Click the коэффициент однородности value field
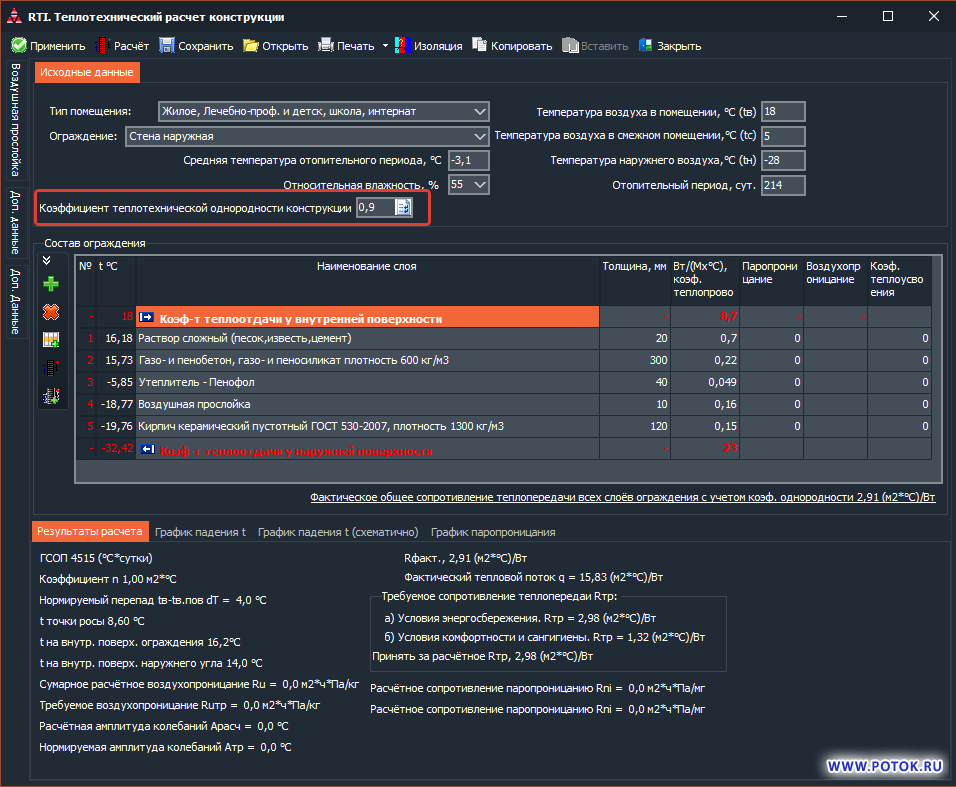The height and width of the screenshot is (787, 956). [x=376, y=207]
